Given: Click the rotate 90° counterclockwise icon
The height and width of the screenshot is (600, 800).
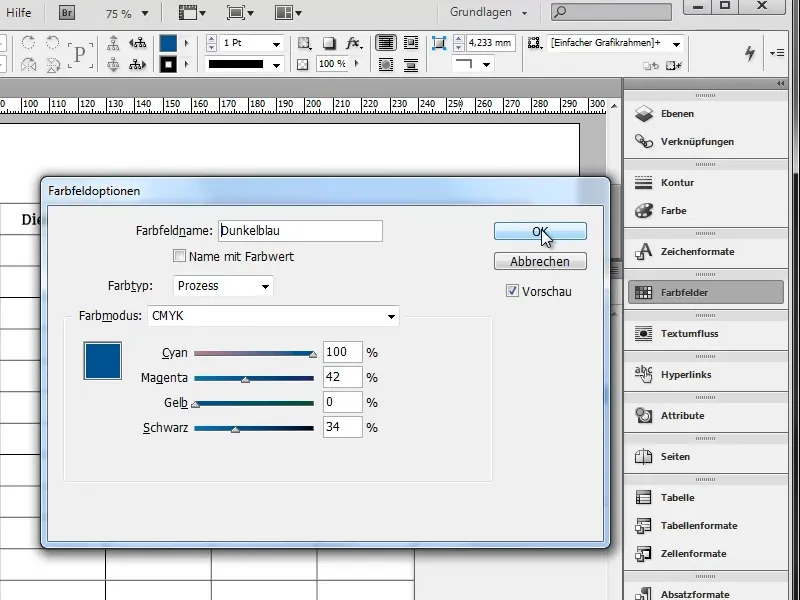Looking at the screenshot, I should 53,43.
